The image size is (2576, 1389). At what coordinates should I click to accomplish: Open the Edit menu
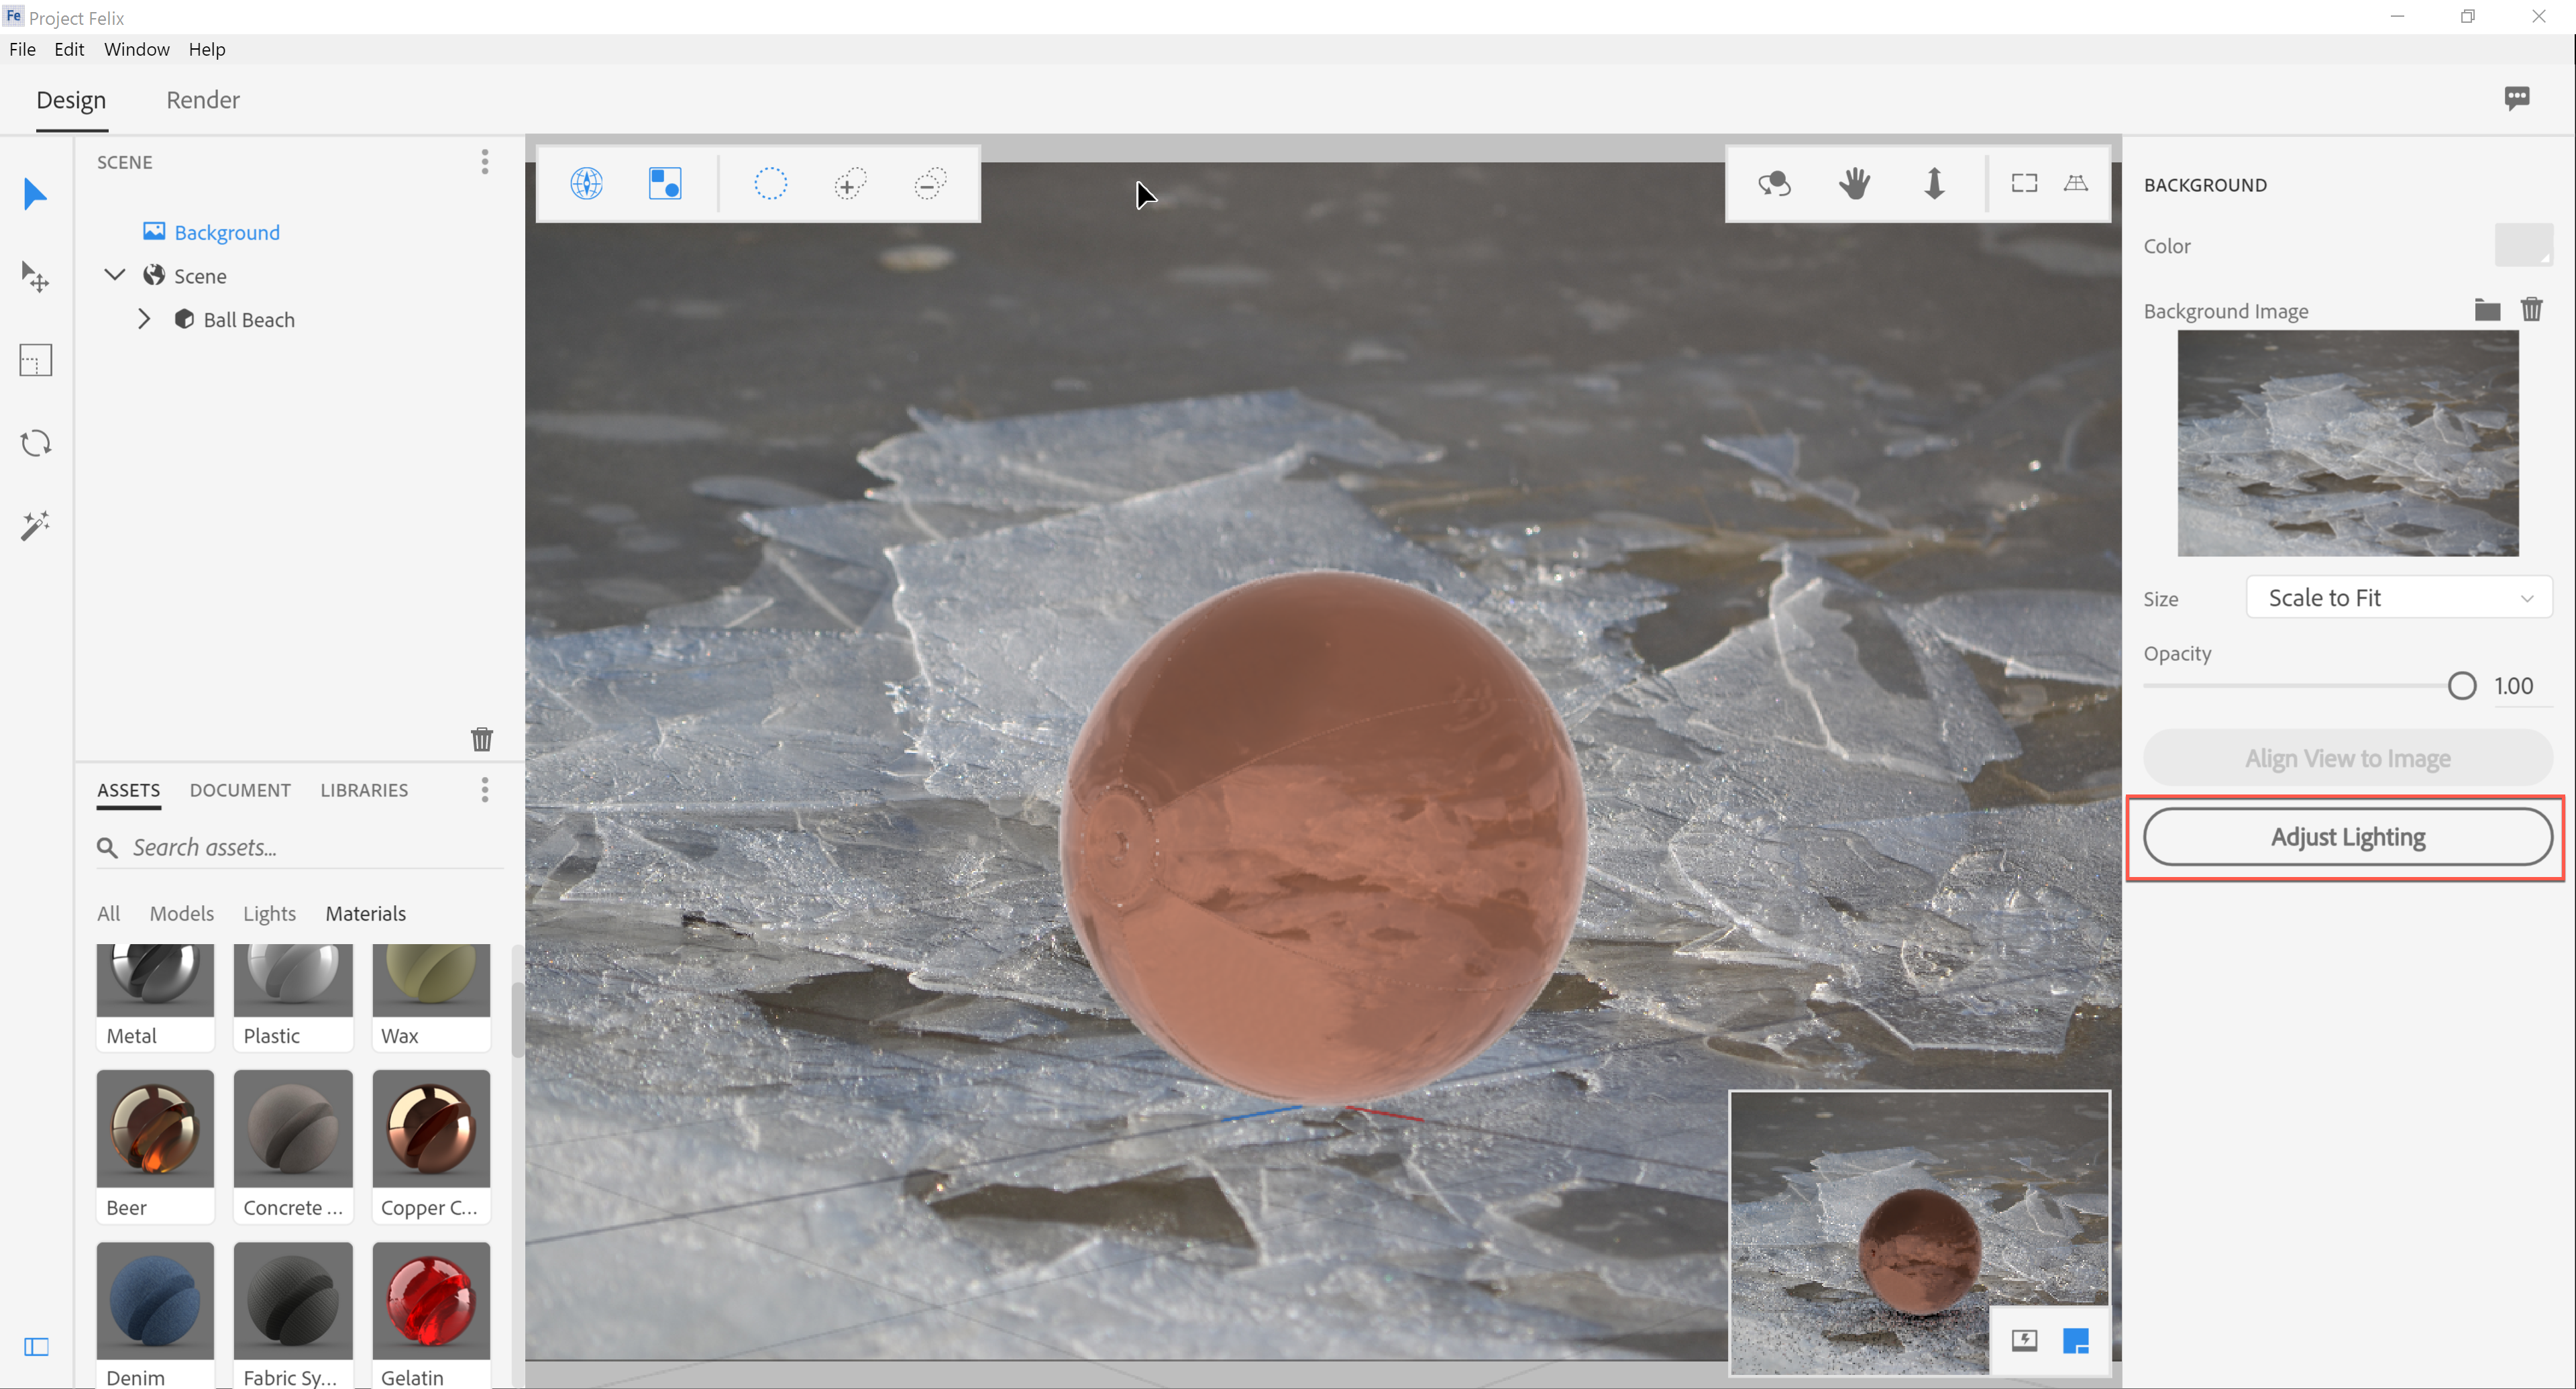pyautogui.click(x=69, y=49)
